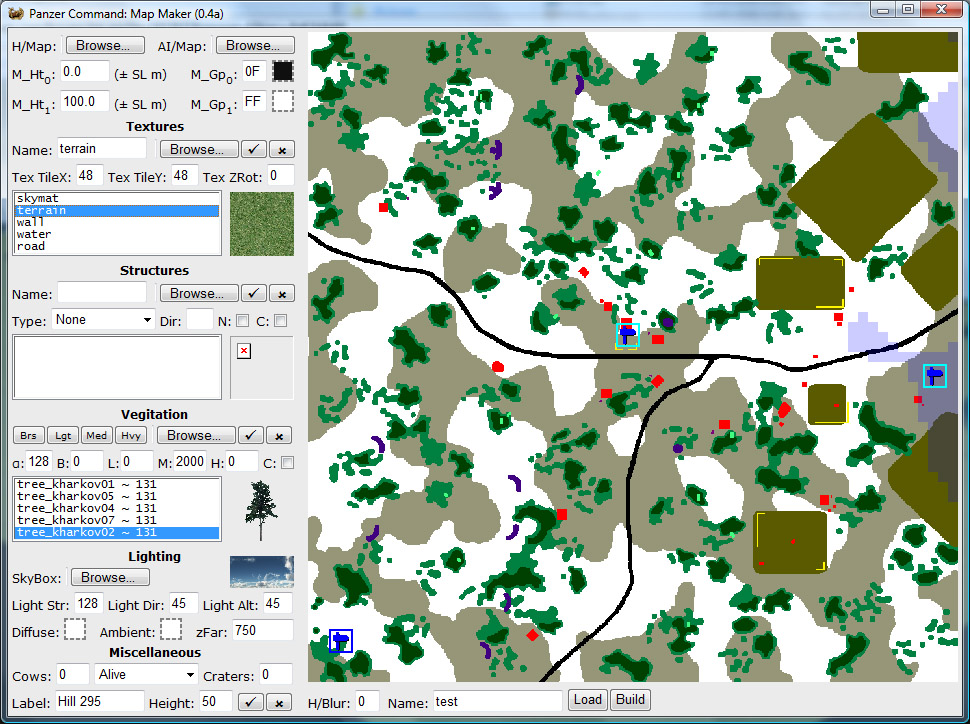Select signpost marker in blue box bottom-left

tap(340, 640)
